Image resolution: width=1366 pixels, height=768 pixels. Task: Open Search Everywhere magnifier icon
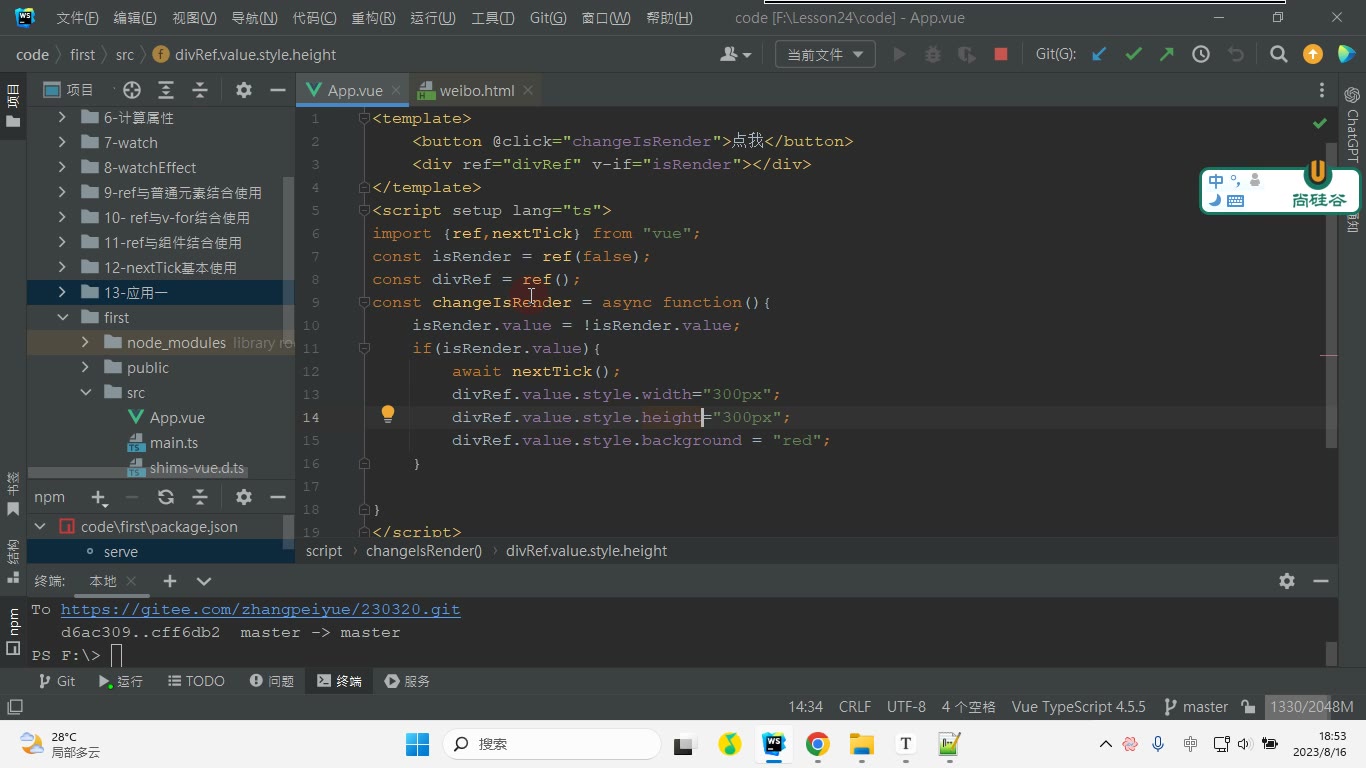[1278, 55]
